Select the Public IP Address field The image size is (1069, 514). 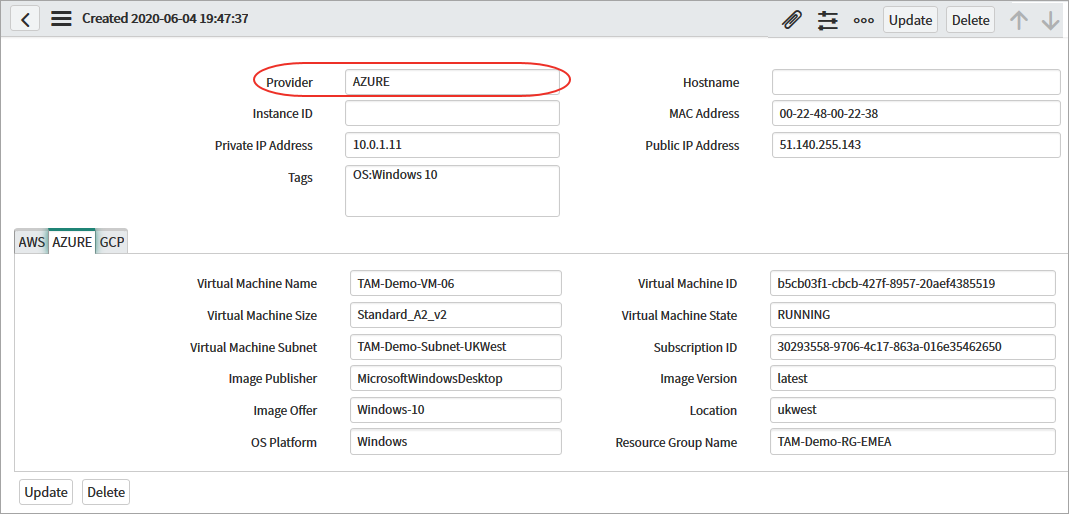coord(915,145)
